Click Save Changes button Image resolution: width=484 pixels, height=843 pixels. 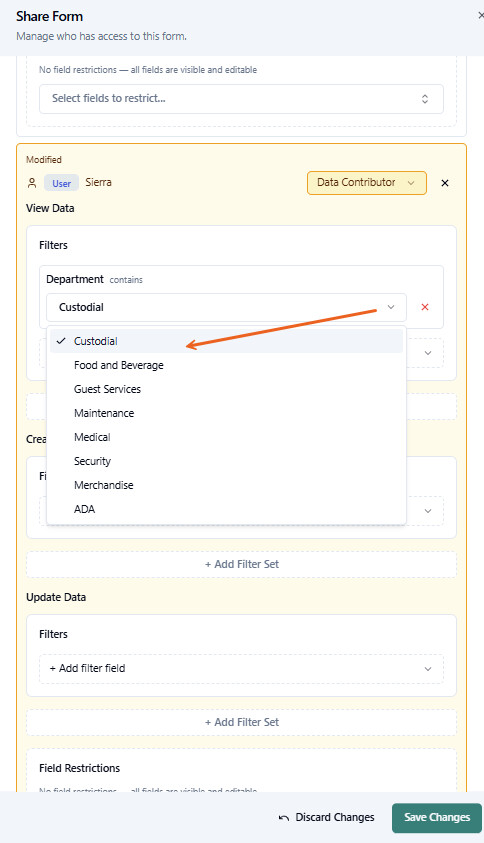[x=437, y=818]
